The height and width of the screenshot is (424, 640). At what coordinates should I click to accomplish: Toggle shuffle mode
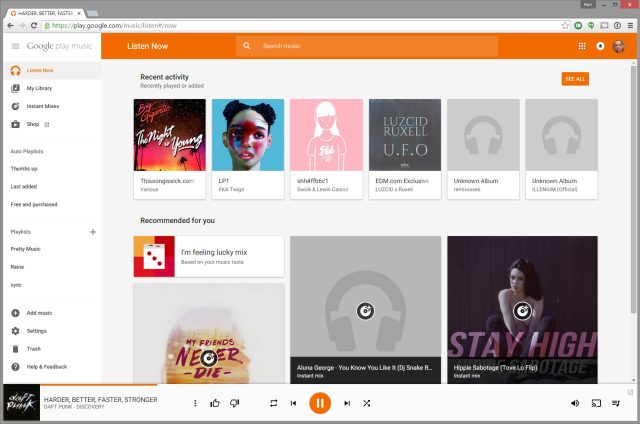point(367,403)
